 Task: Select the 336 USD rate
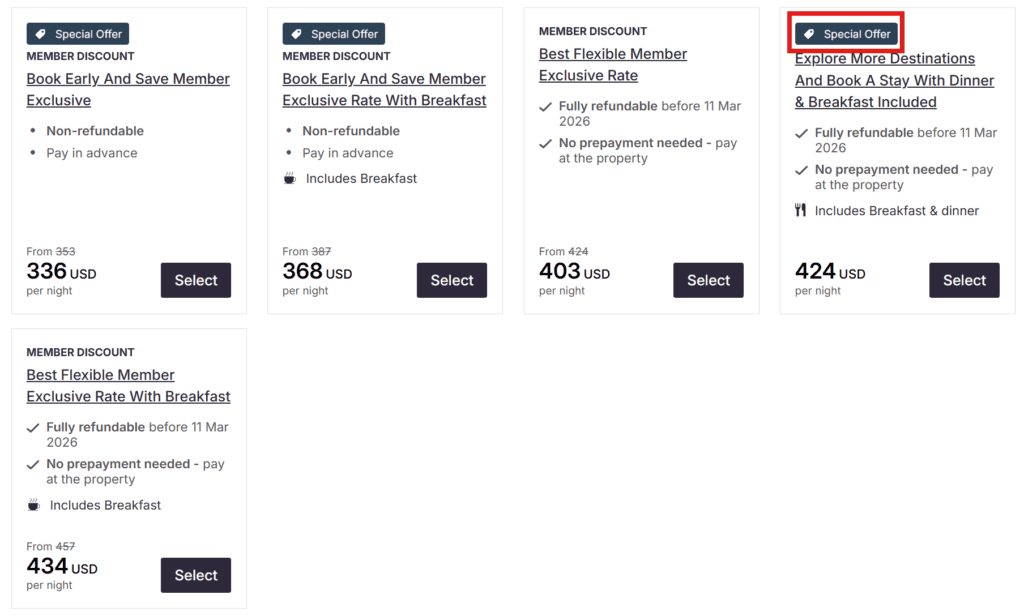point(196,280)
